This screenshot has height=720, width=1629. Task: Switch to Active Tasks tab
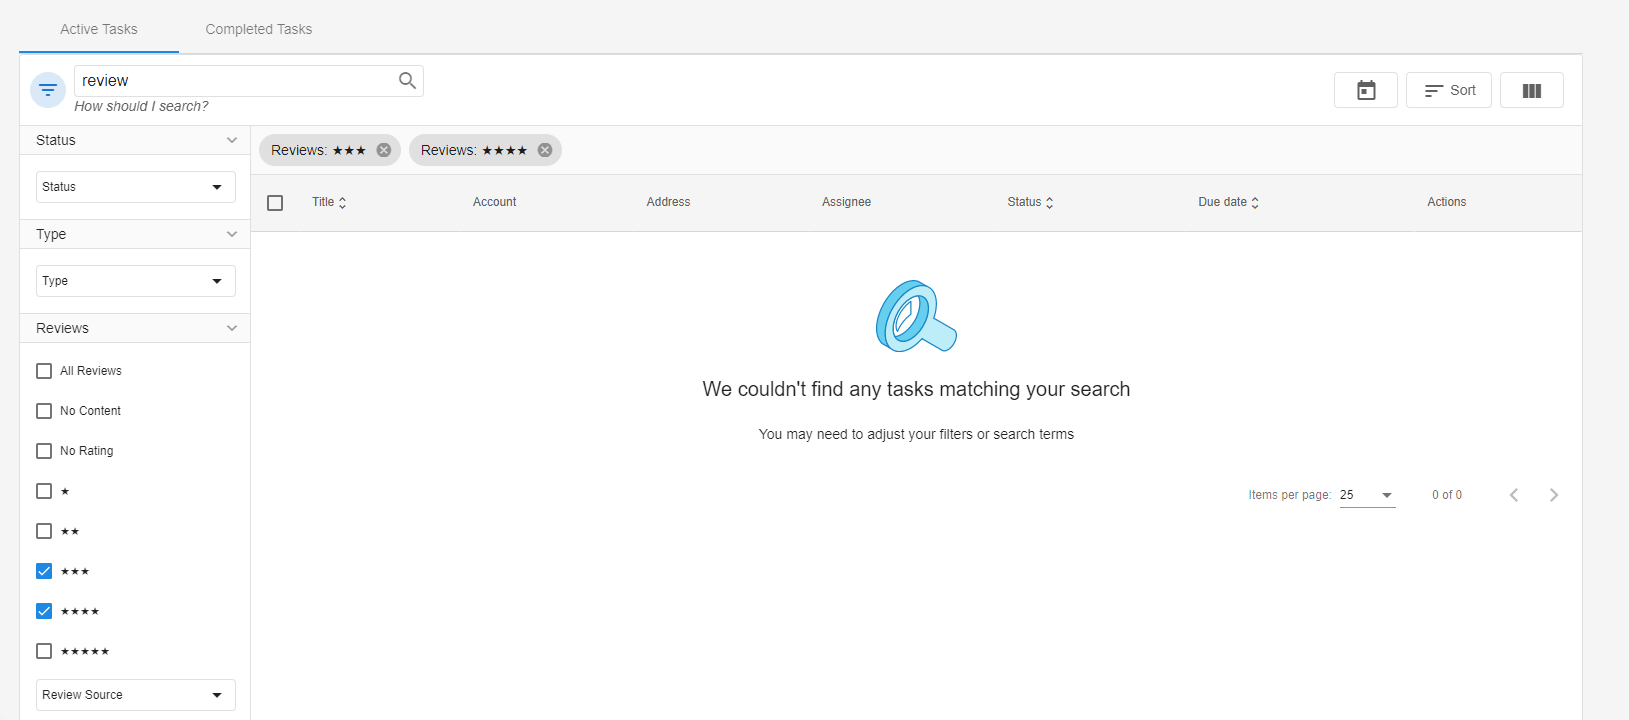coord(99,29)
